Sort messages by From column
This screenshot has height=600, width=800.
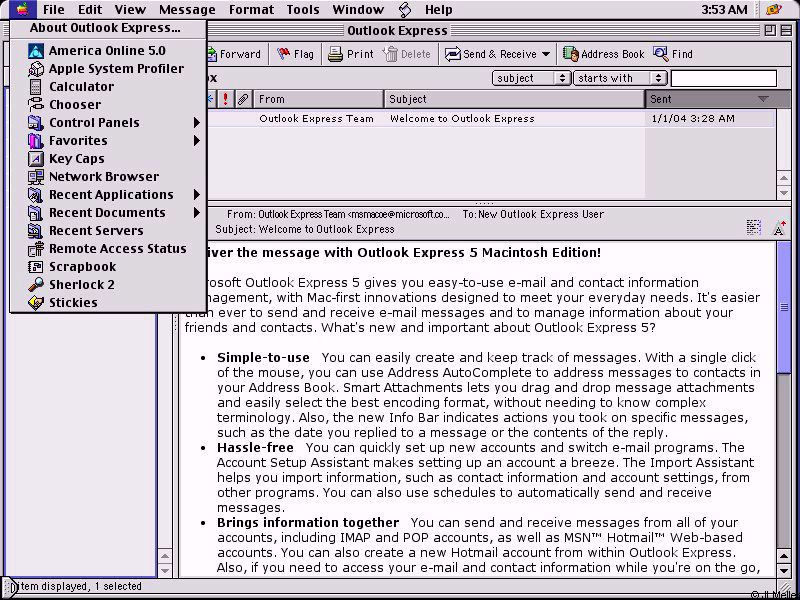pyautogui.click(x=318, y=99)
